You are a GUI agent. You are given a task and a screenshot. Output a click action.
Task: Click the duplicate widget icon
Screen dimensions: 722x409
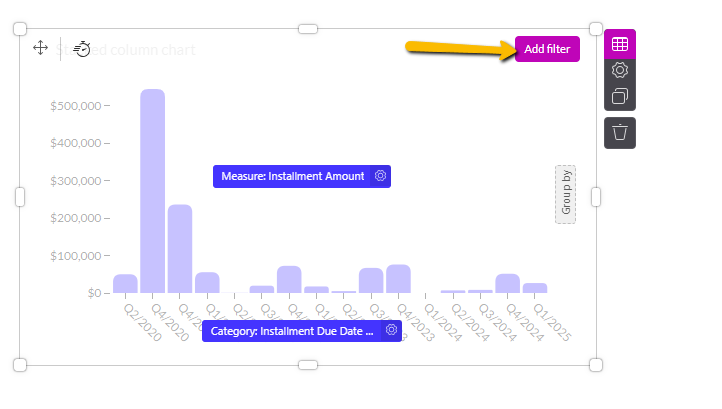coord(620,96)
